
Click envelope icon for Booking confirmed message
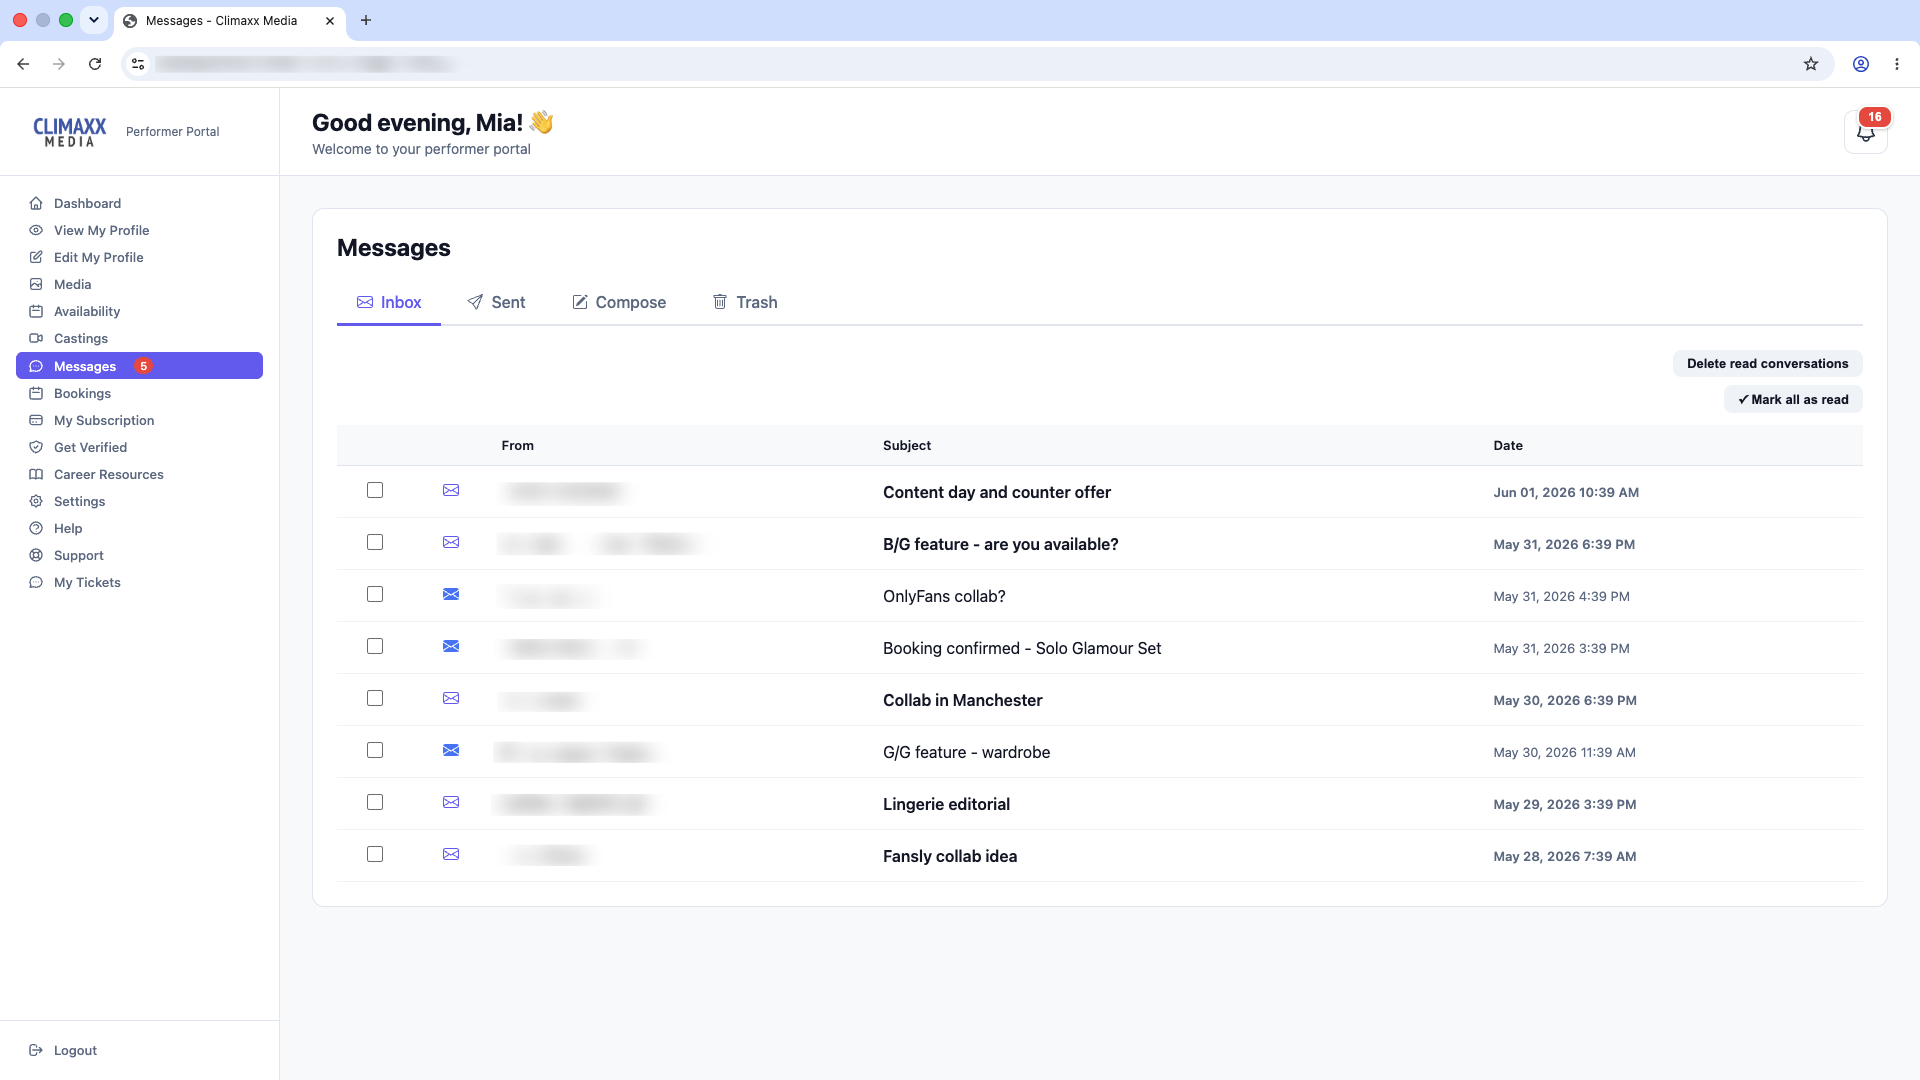451,646
